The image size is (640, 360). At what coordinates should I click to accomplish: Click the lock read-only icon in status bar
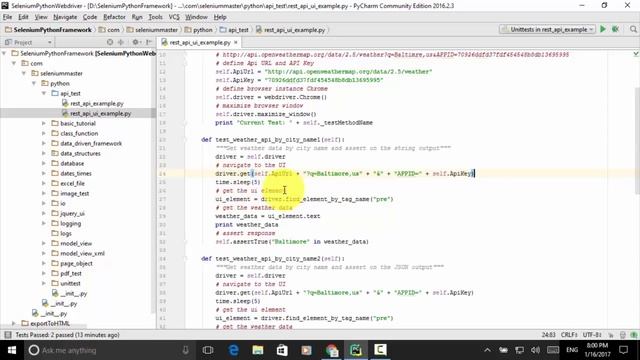click(x=611, y=335)
